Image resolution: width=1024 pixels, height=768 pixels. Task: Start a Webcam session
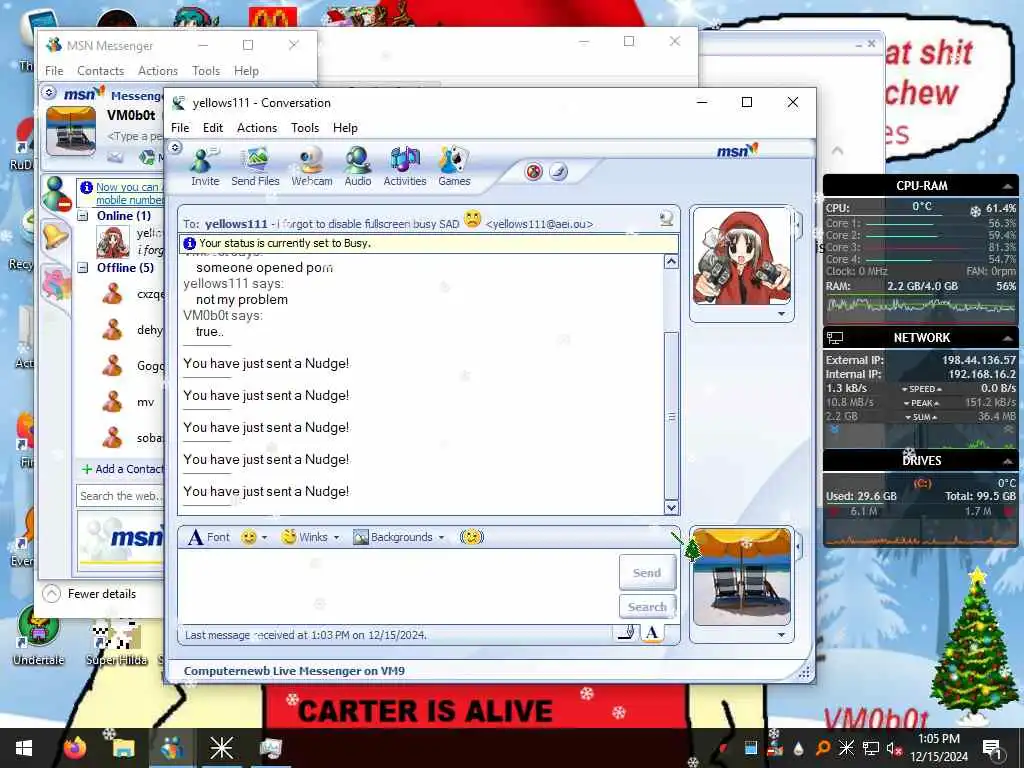[x=312, y=167]
